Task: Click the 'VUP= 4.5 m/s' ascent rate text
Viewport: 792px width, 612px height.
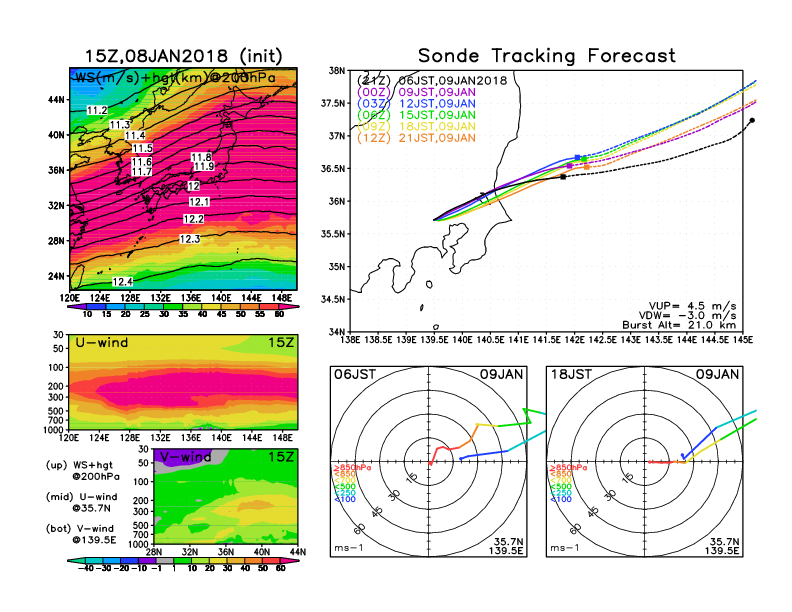Action: (692, 306)
